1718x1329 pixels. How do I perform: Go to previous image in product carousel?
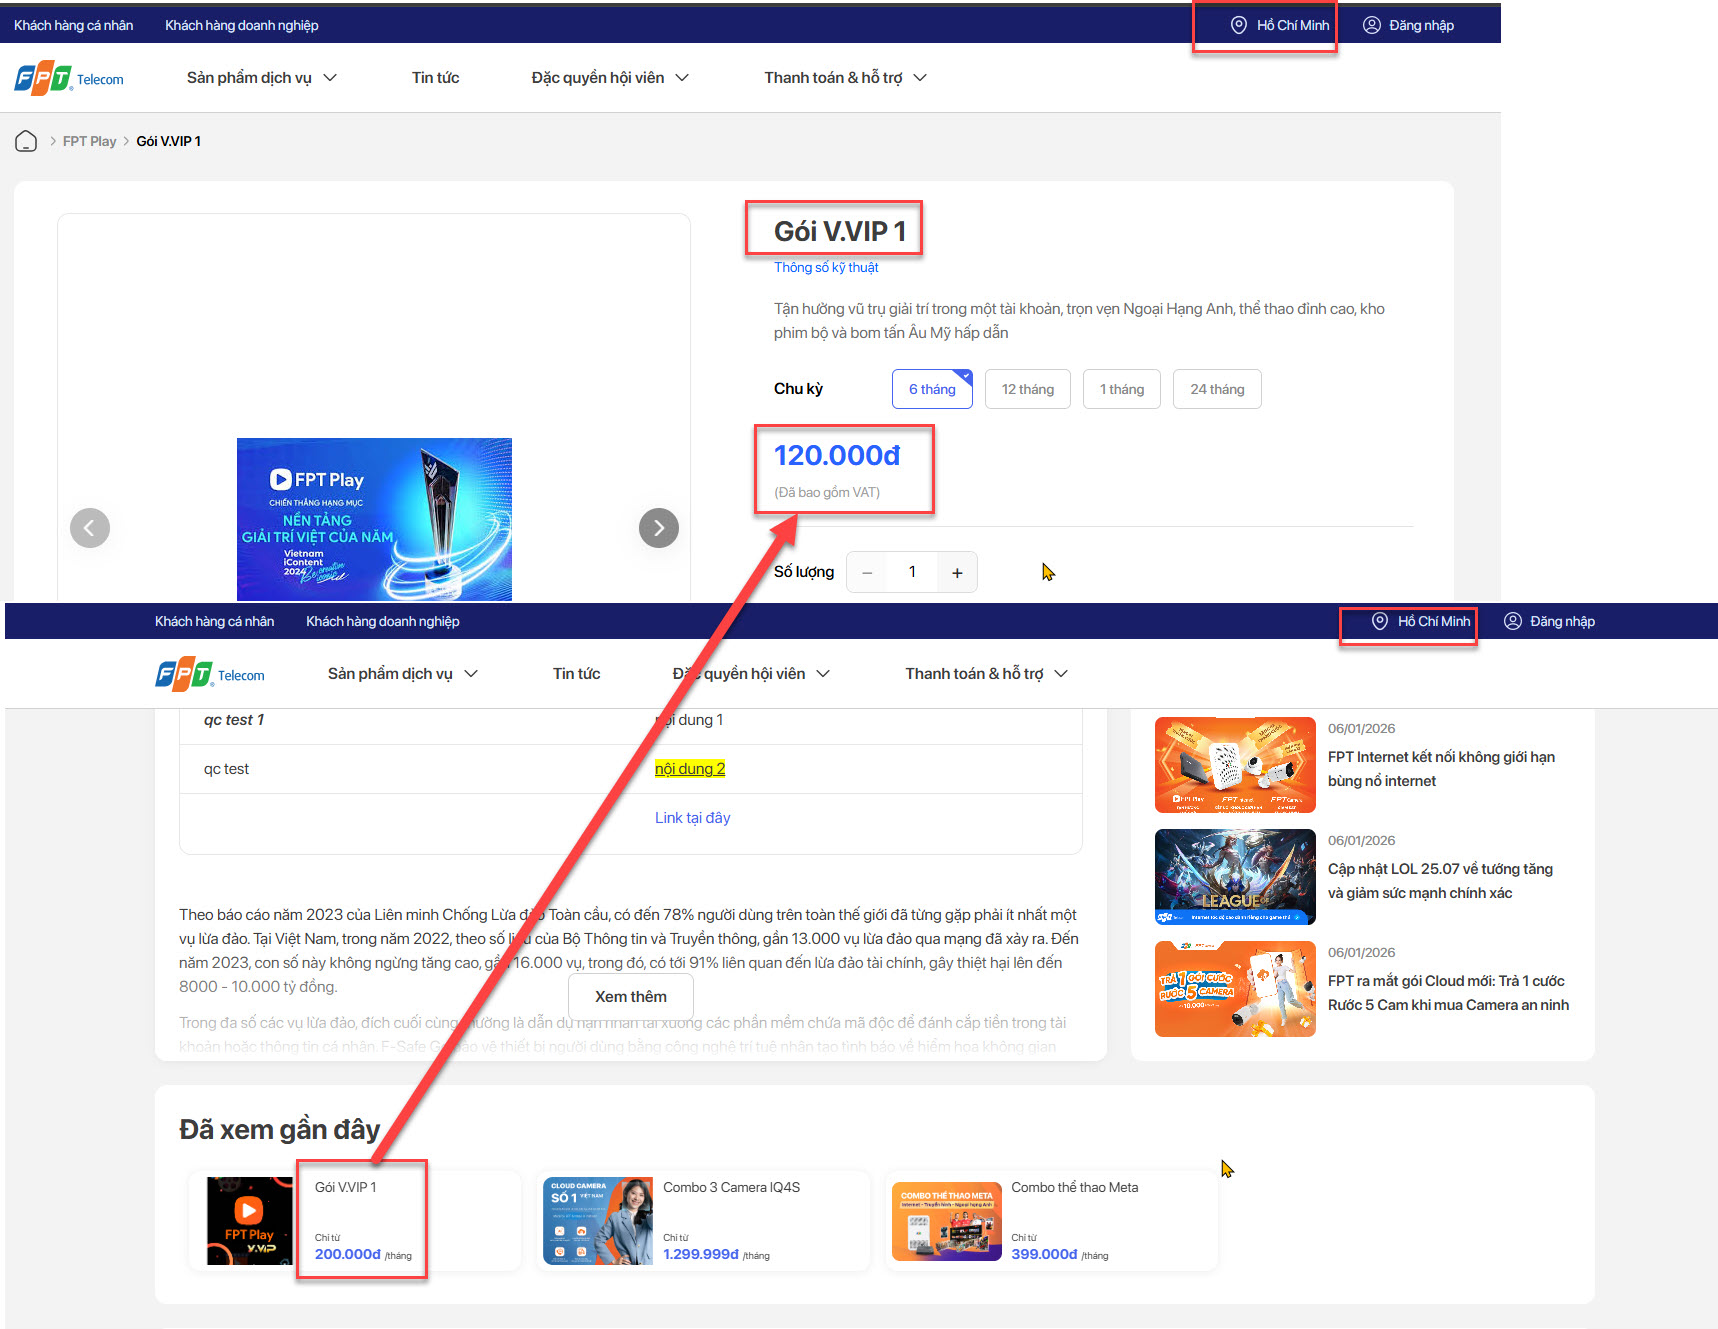tap(90, 528)
